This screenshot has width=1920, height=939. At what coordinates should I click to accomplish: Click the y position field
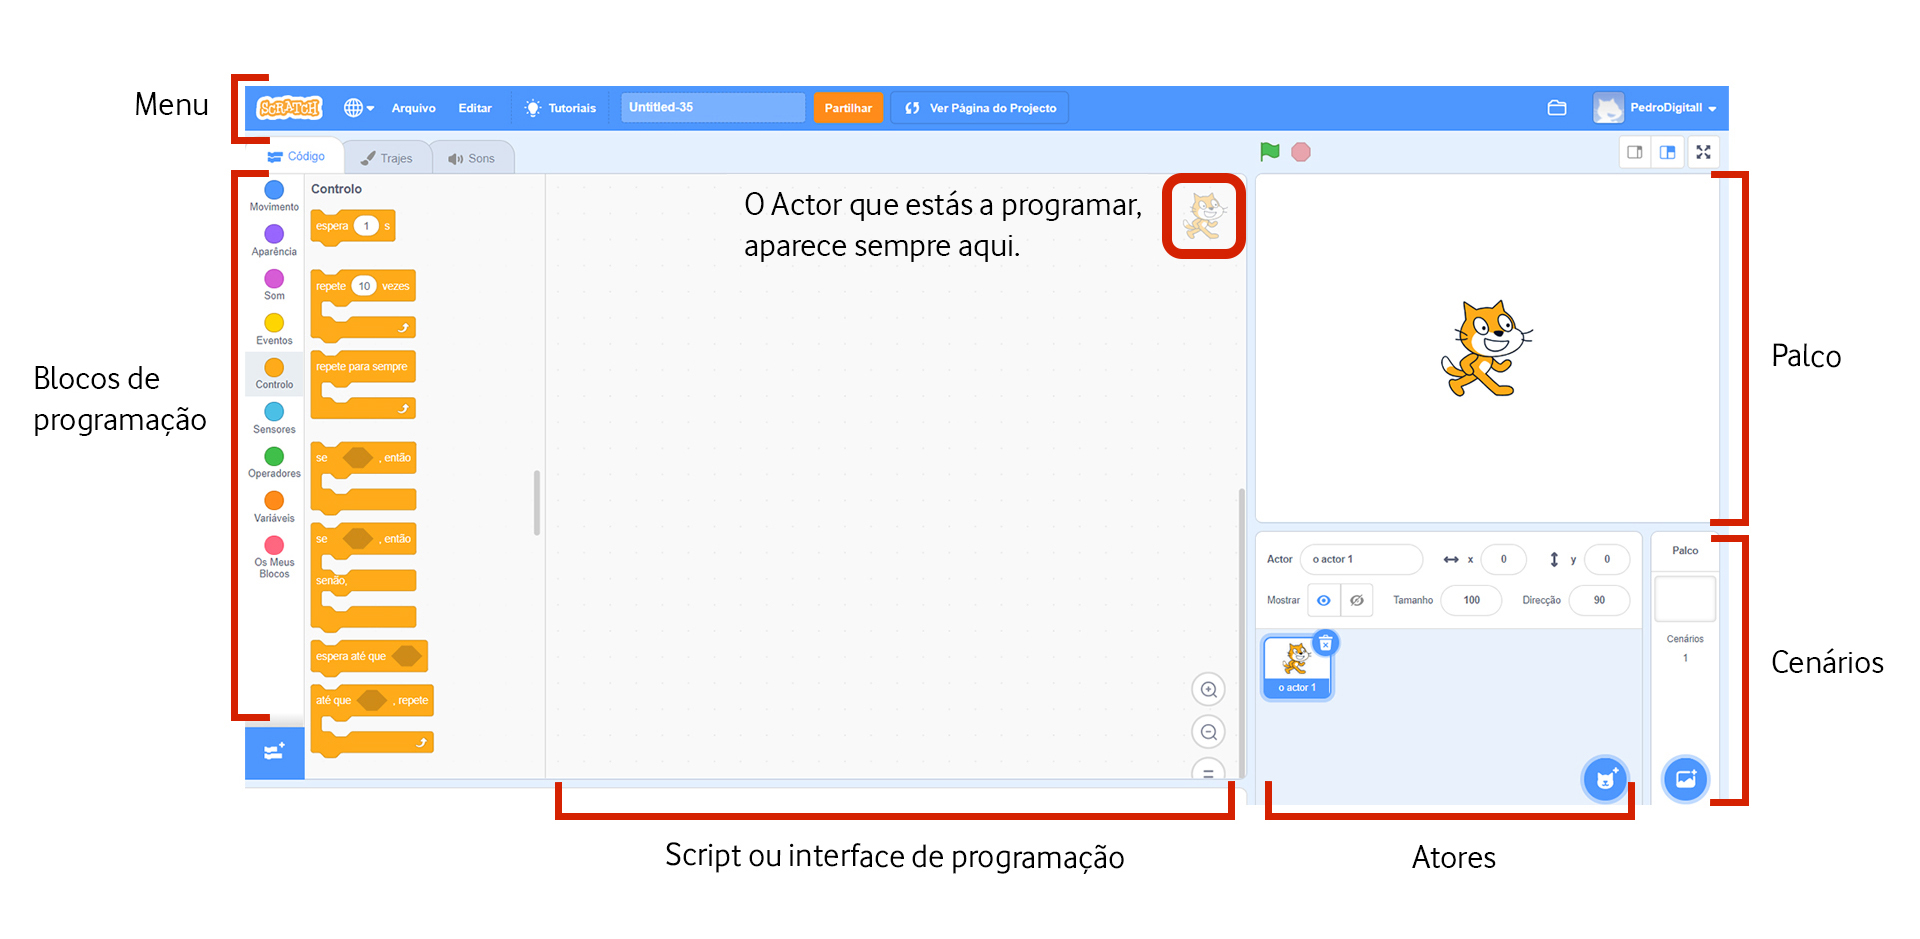coord(1607,559)
